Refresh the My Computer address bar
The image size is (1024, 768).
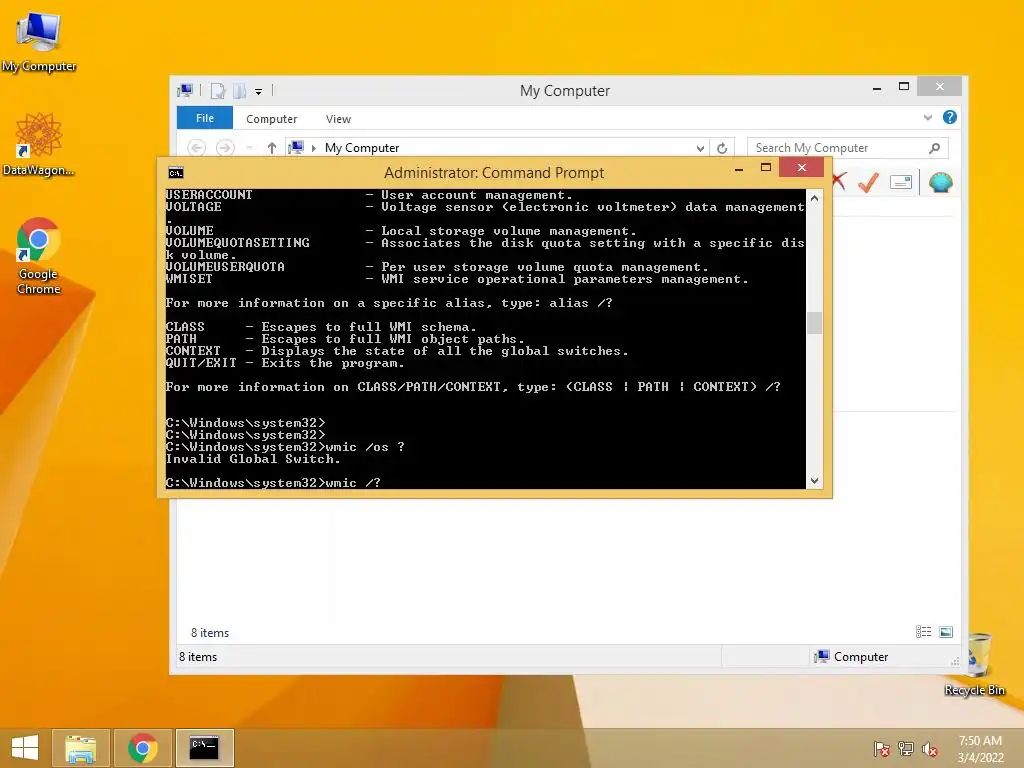coord(722,148)
